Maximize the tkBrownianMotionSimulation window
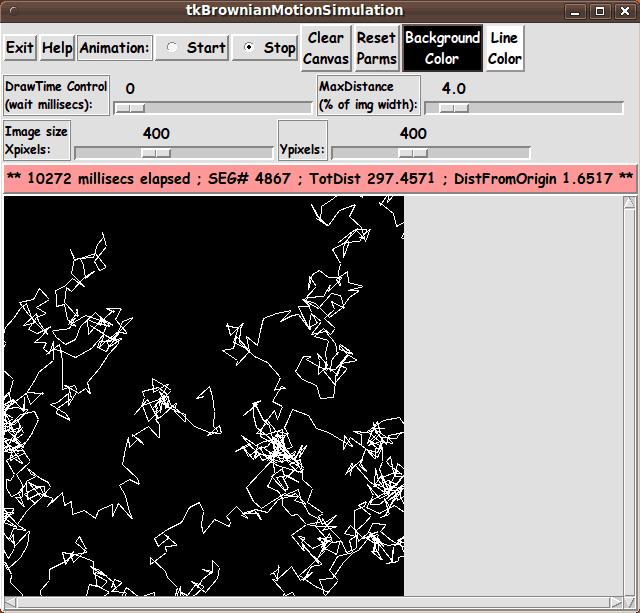The width and height of the screenshot is (640, 613). [x=599, y=11]
